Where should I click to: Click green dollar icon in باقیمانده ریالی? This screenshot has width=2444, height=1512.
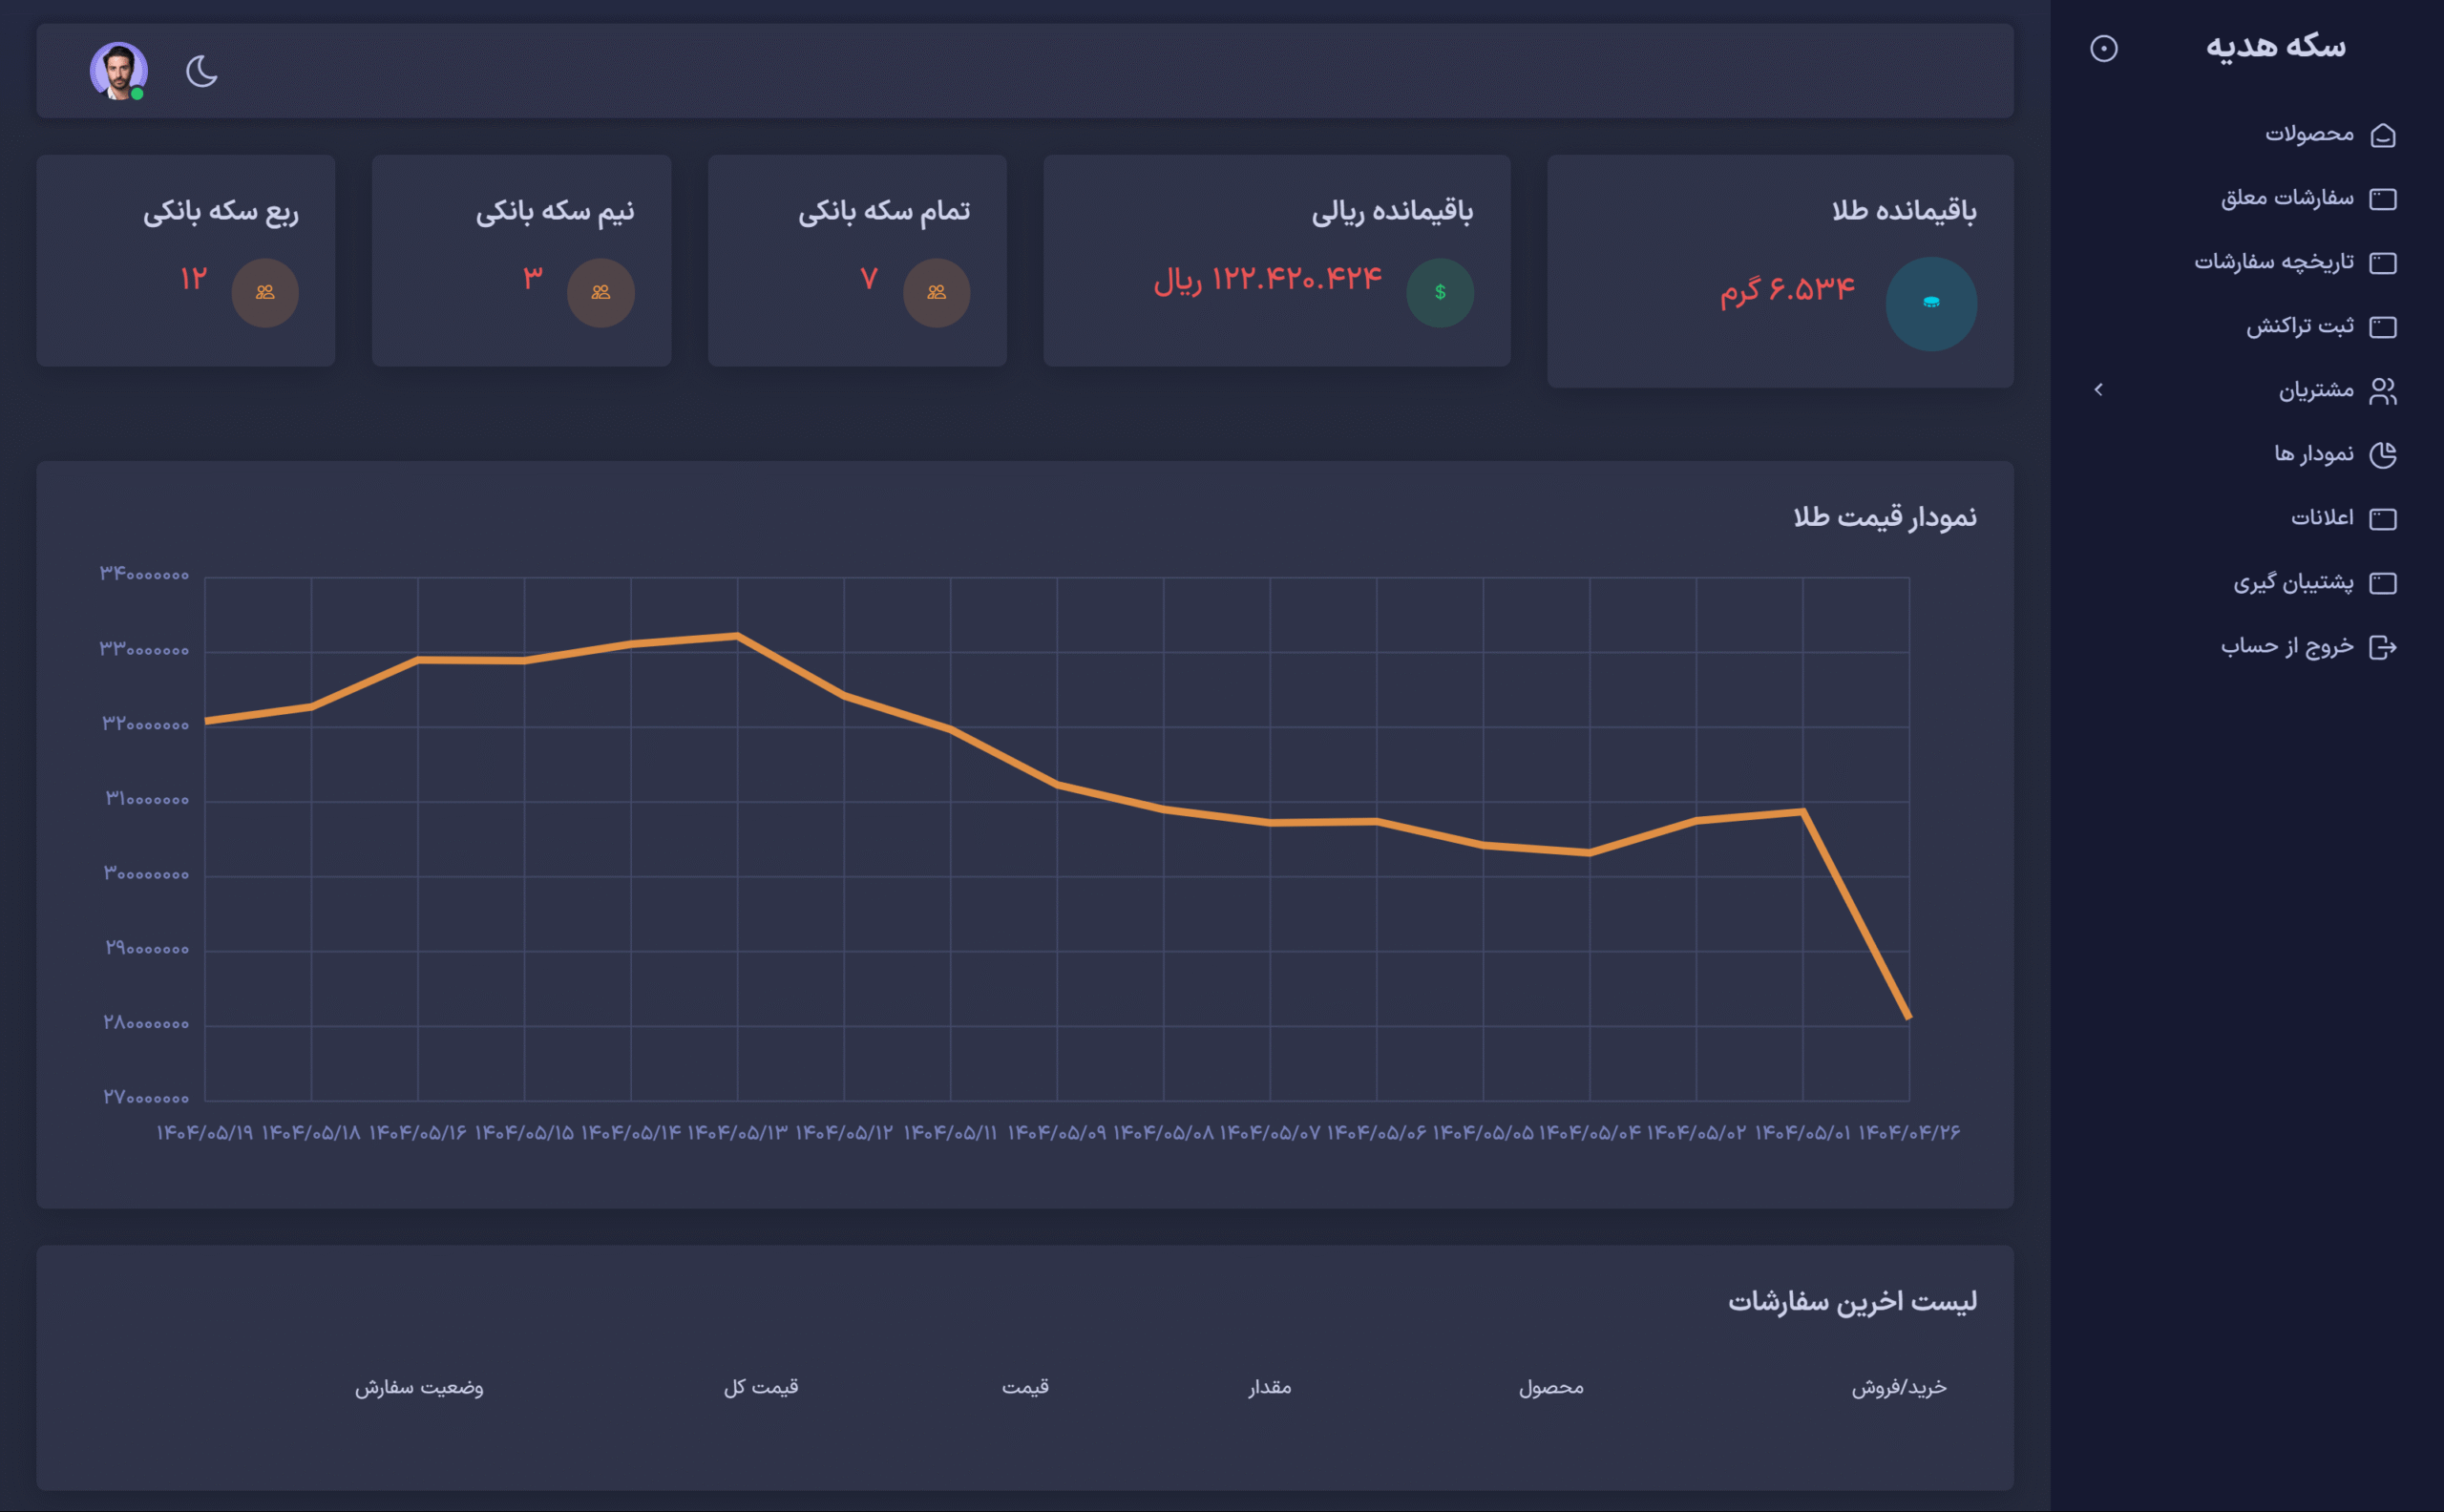[x=1439, y=292]
